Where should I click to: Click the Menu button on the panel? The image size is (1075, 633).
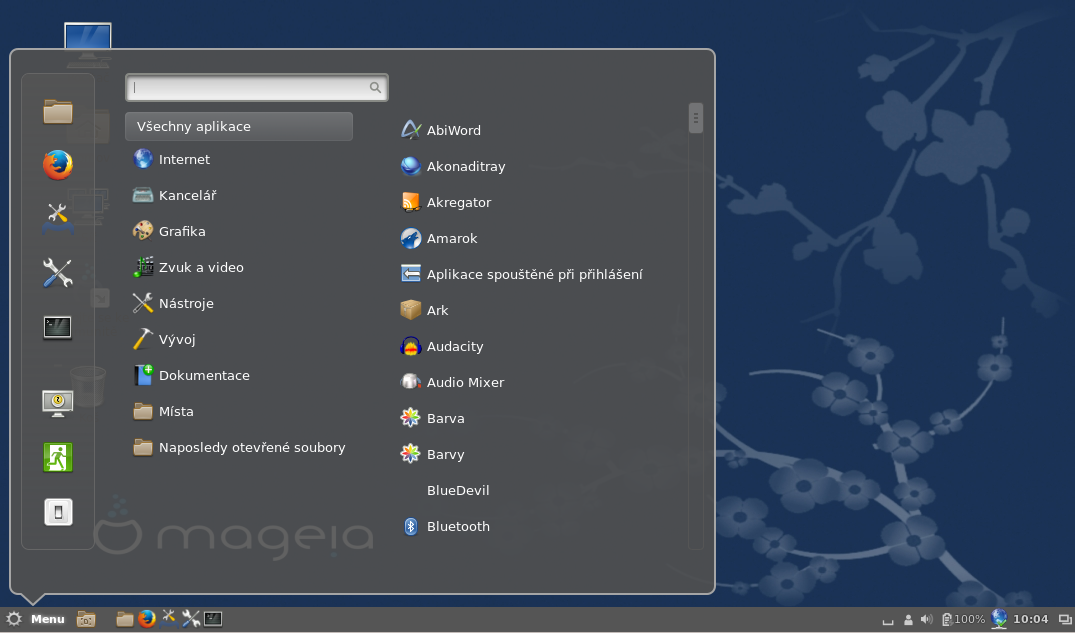click(36, 619)
